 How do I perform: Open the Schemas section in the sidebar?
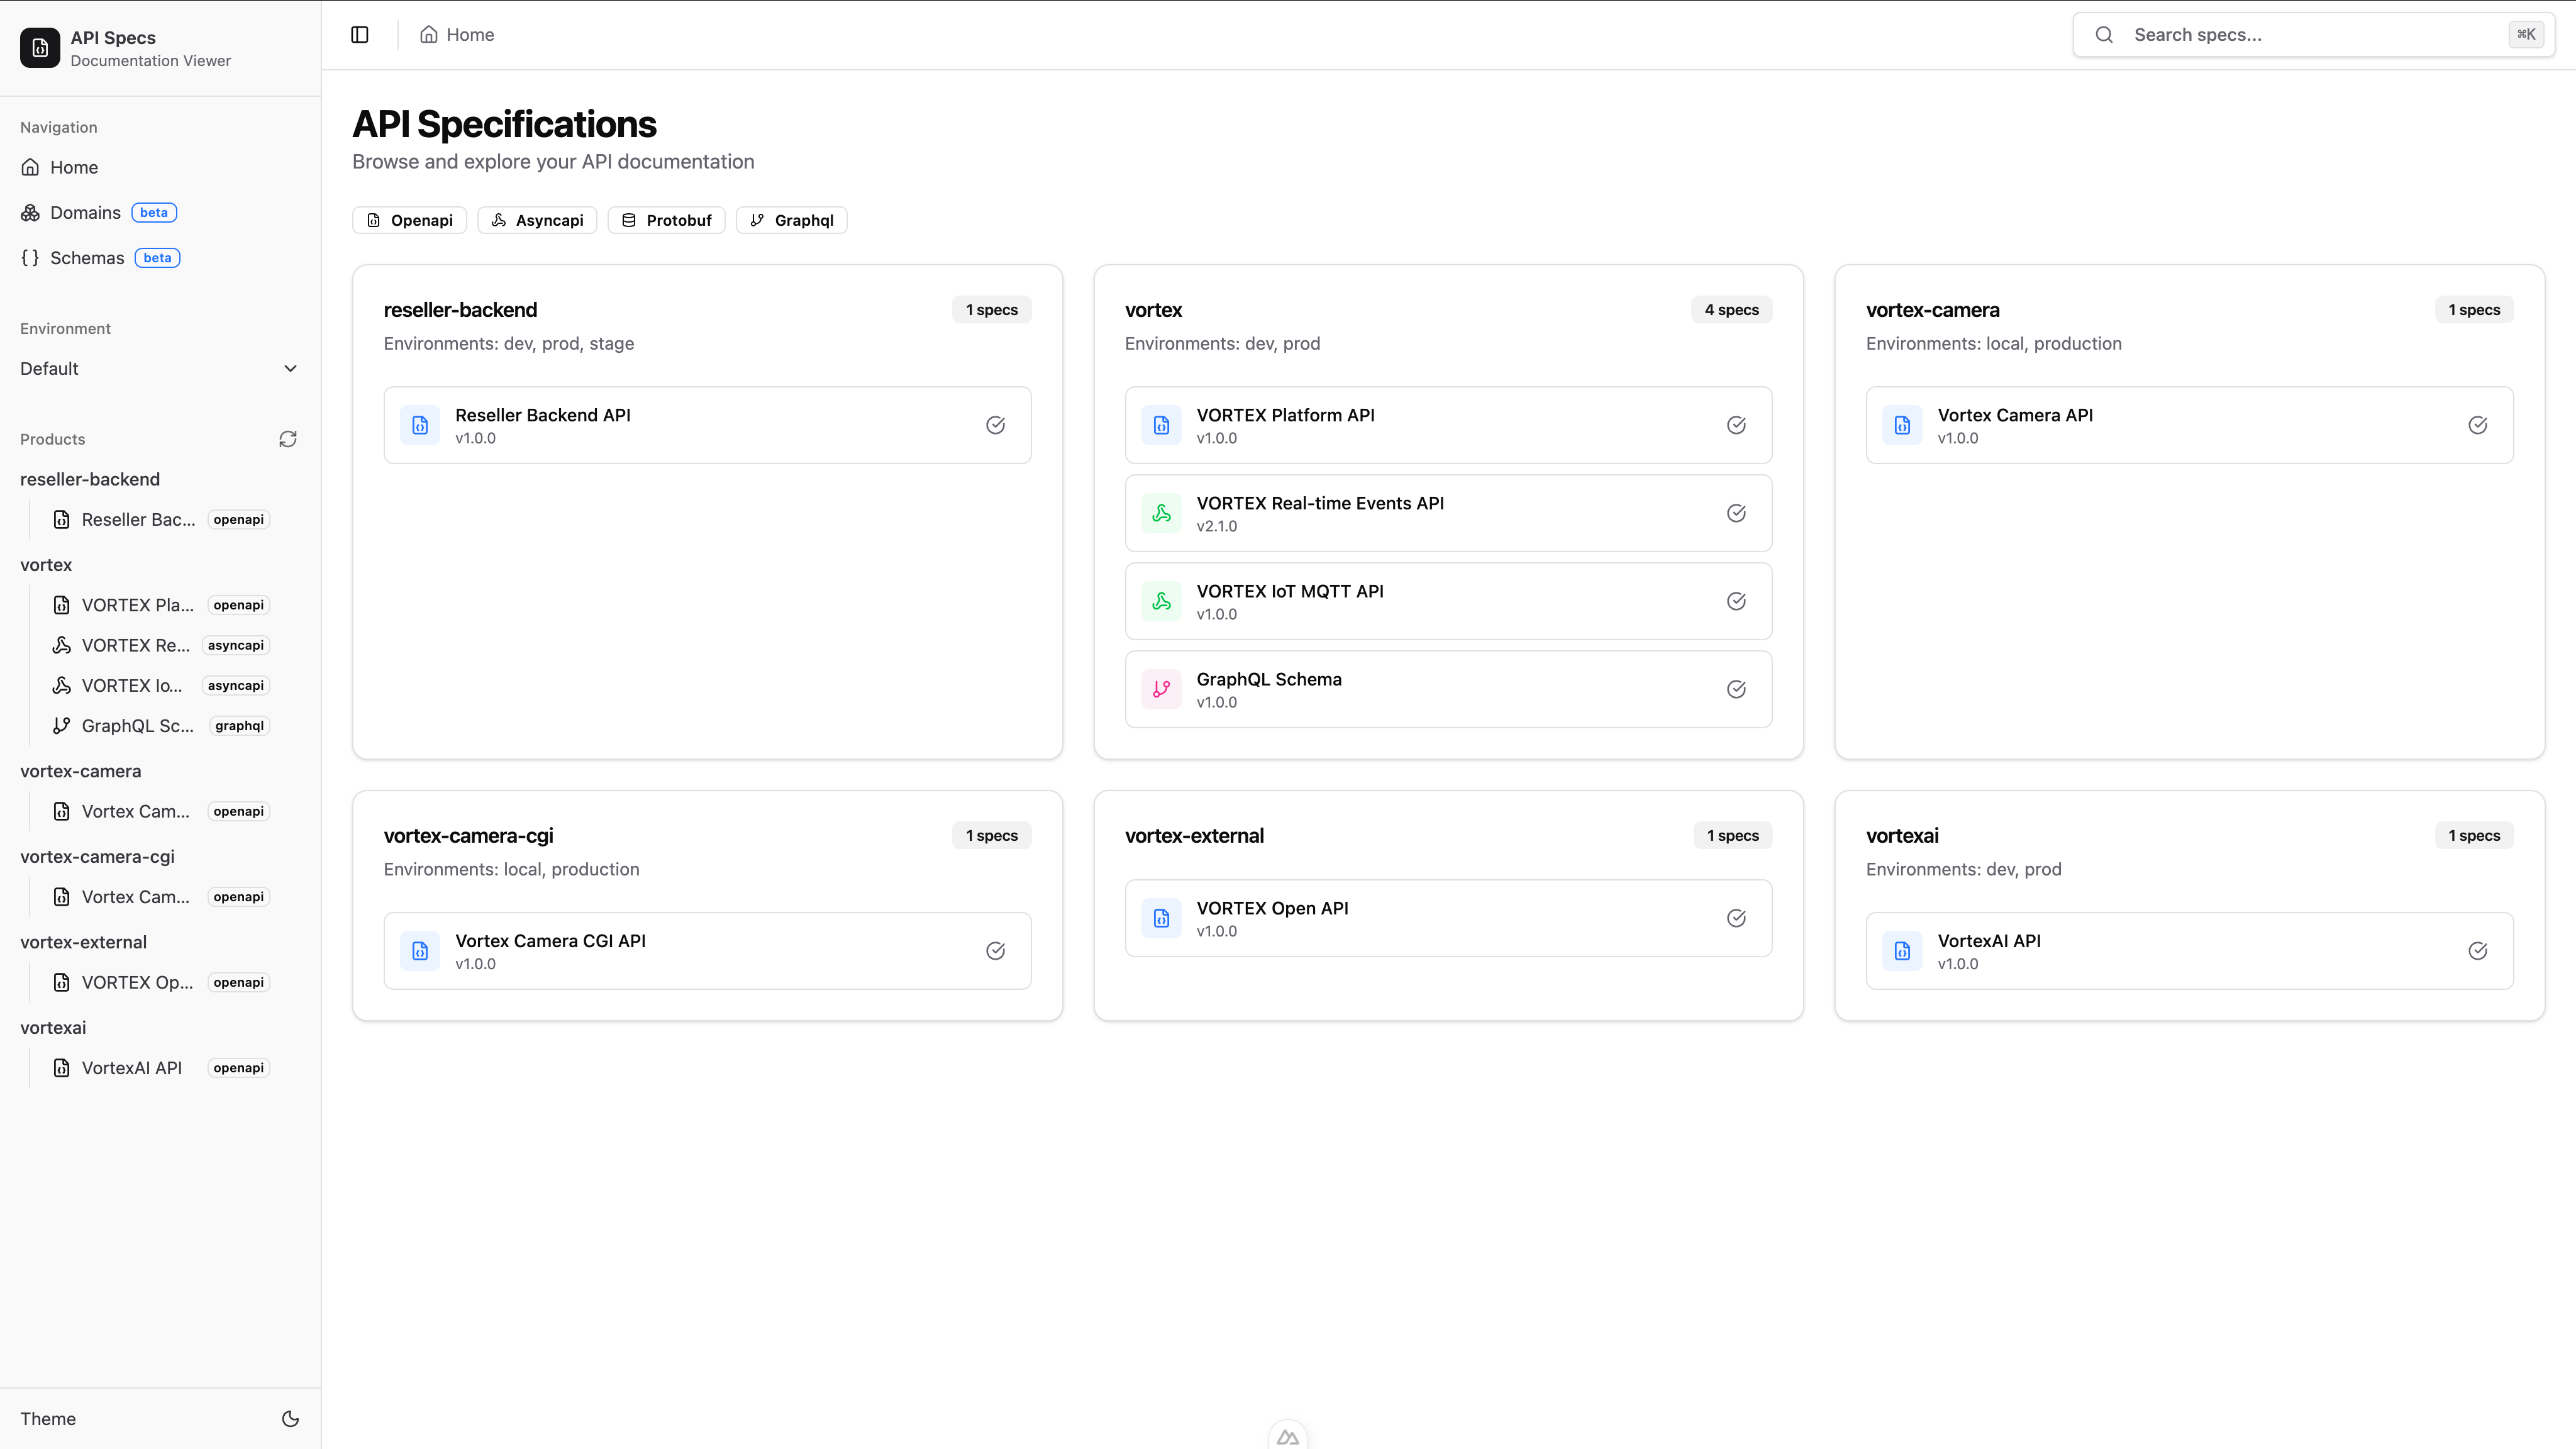click(x=87, y=257)
